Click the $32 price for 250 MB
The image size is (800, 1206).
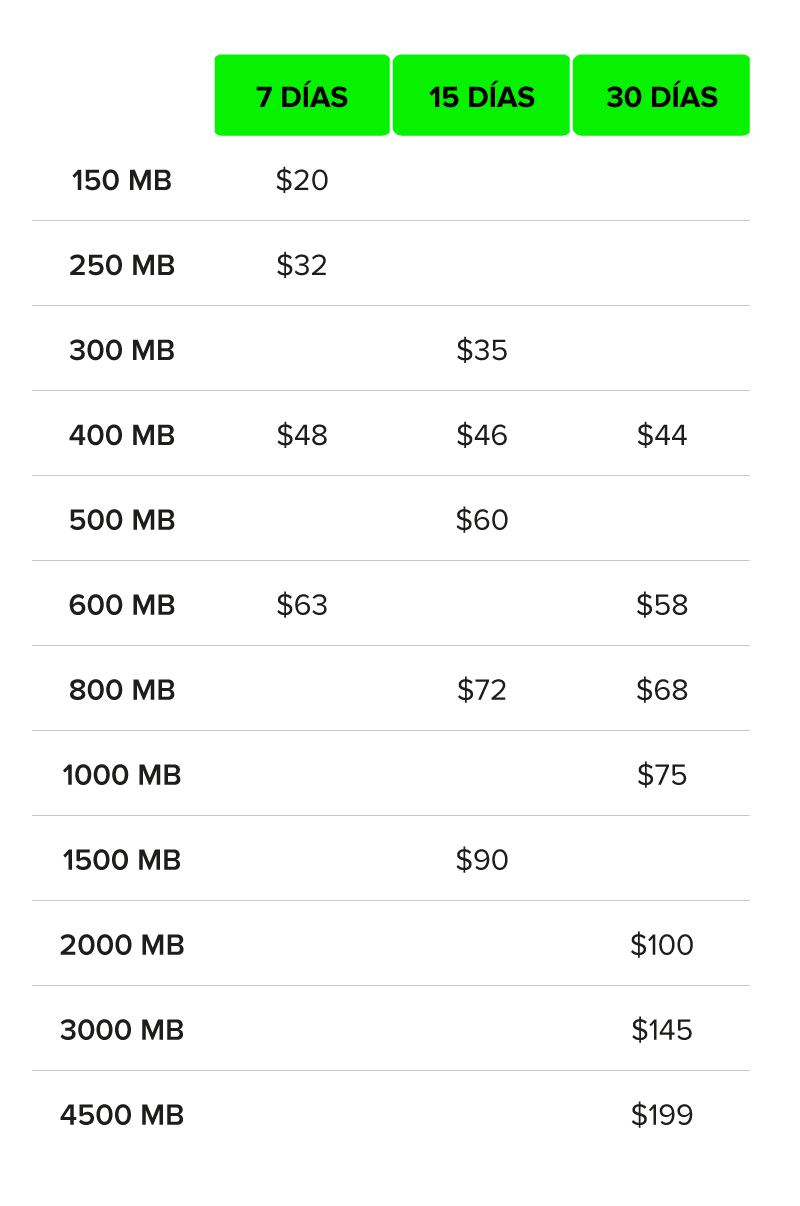(302, 266)
